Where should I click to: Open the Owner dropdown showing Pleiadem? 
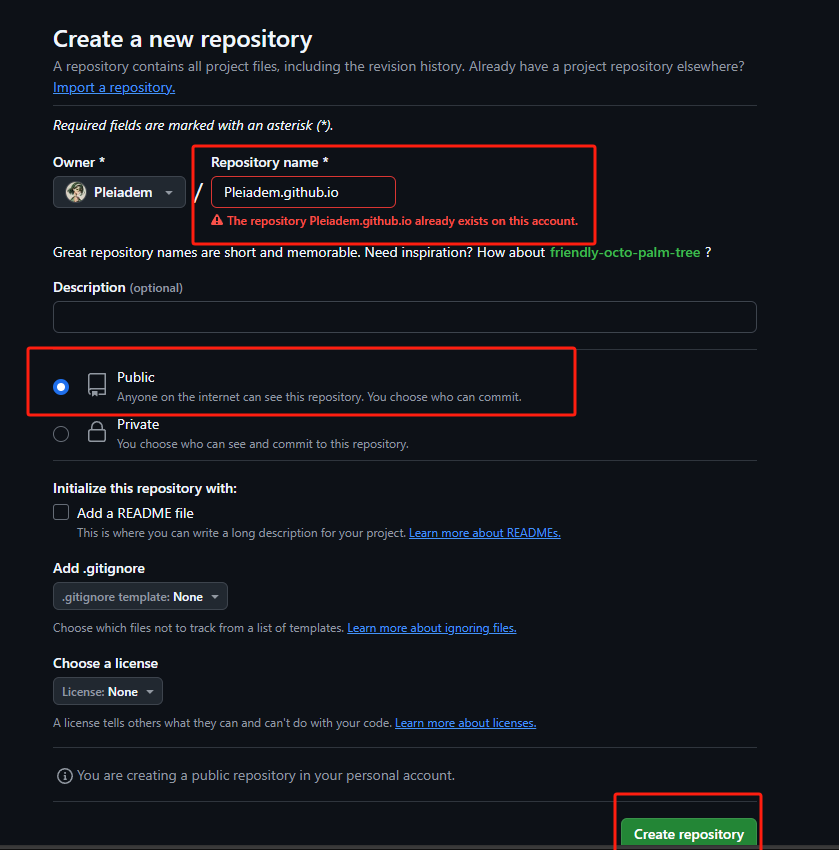coord(119,192)
